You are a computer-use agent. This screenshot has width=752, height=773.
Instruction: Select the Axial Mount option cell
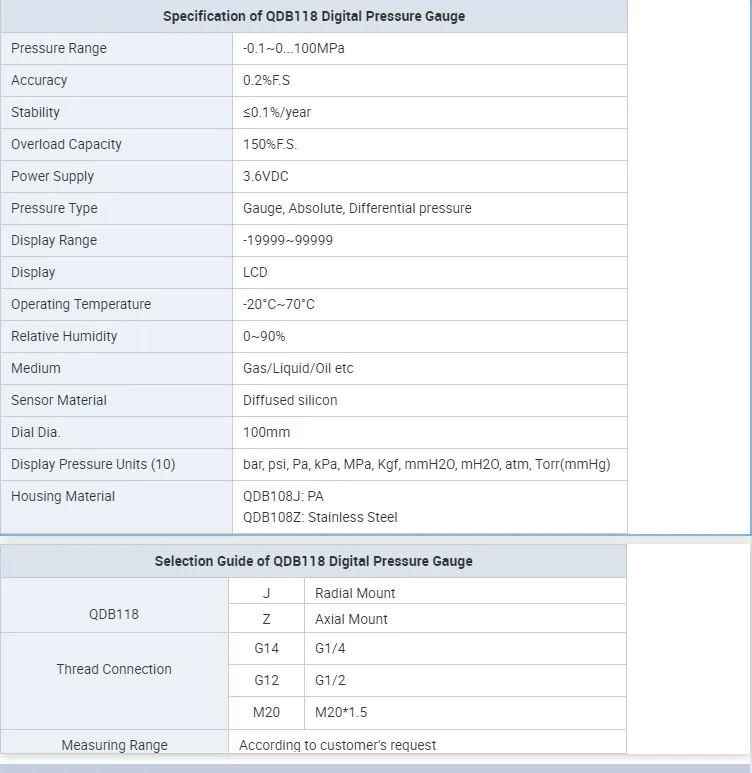(x=351, y=619)
